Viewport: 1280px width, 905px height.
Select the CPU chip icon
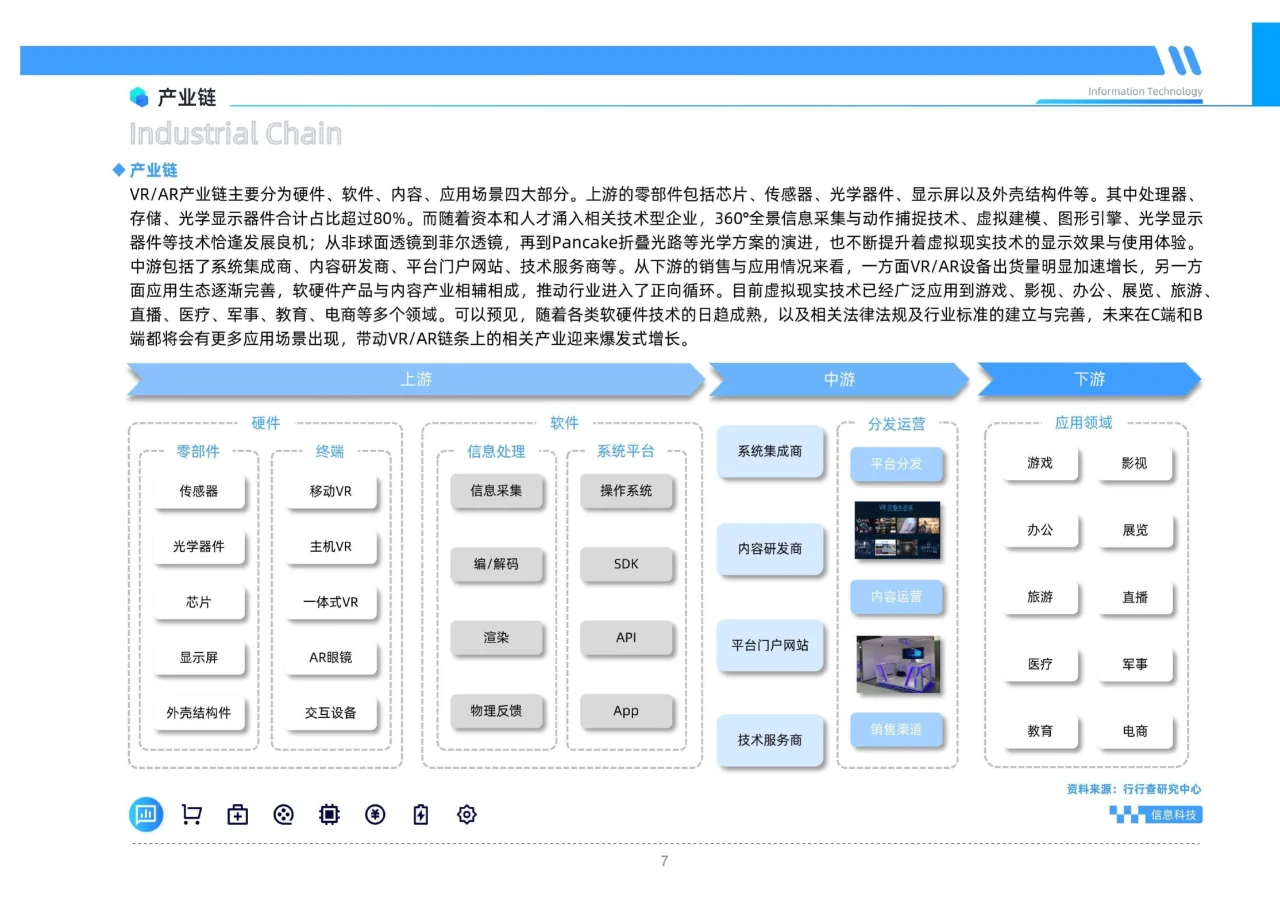point(329,814)
